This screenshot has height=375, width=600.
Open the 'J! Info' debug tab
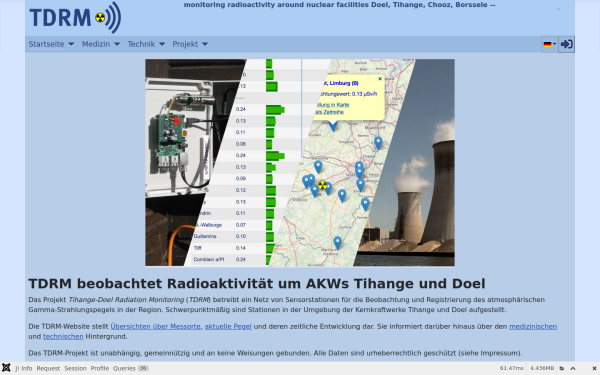(24, 368)
